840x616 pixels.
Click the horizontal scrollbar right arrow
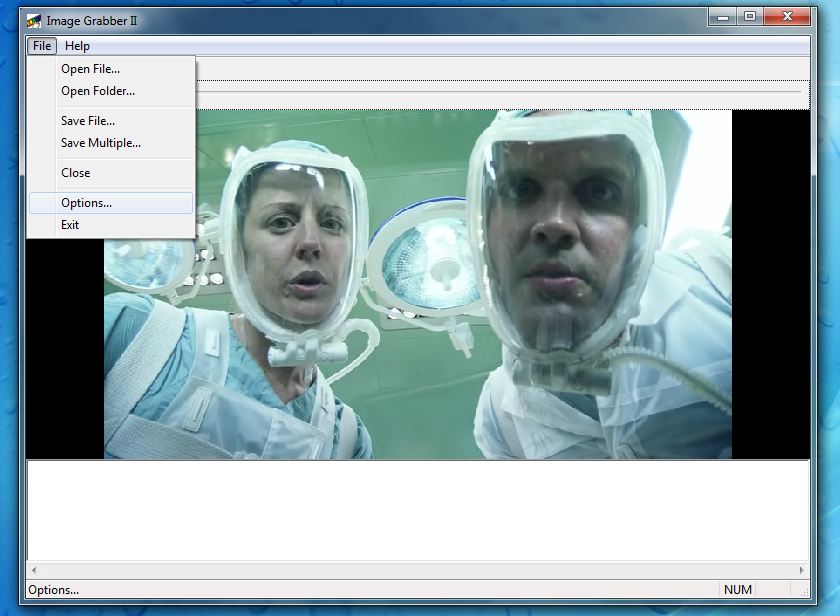pyautogui.click(x=801, y=570)
